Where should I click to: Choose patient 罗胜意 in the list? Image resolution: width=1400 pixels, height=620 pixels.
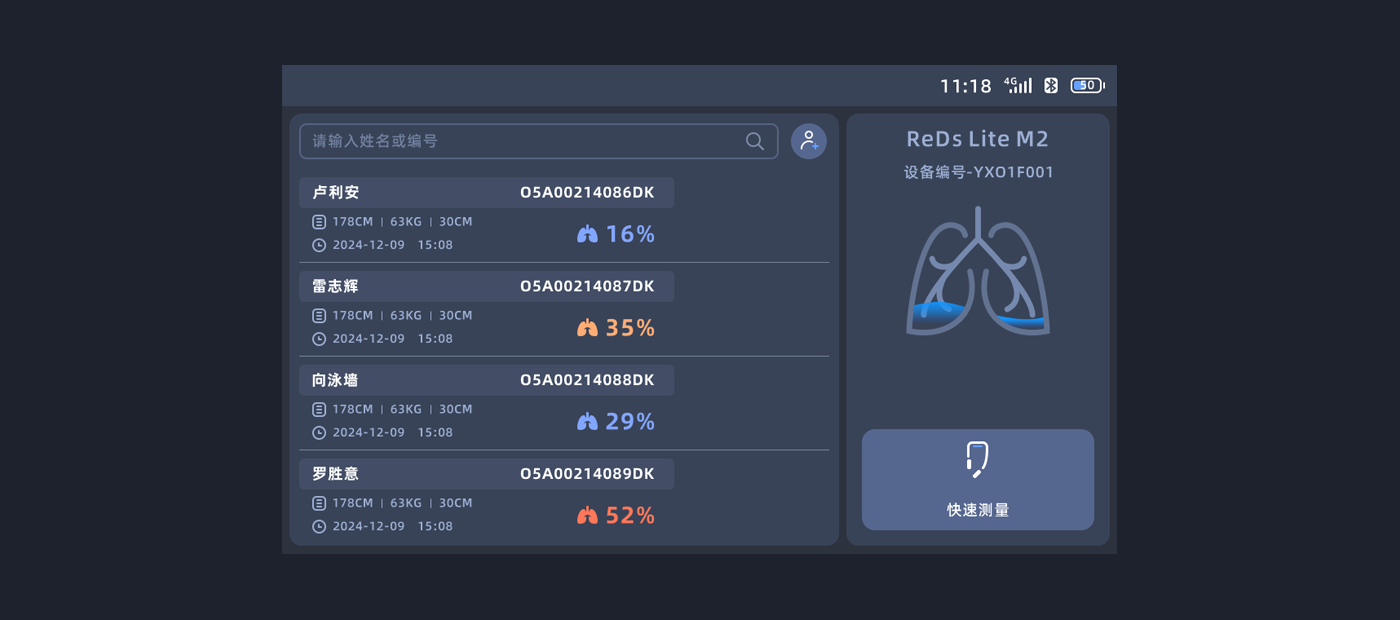point(336,474)
